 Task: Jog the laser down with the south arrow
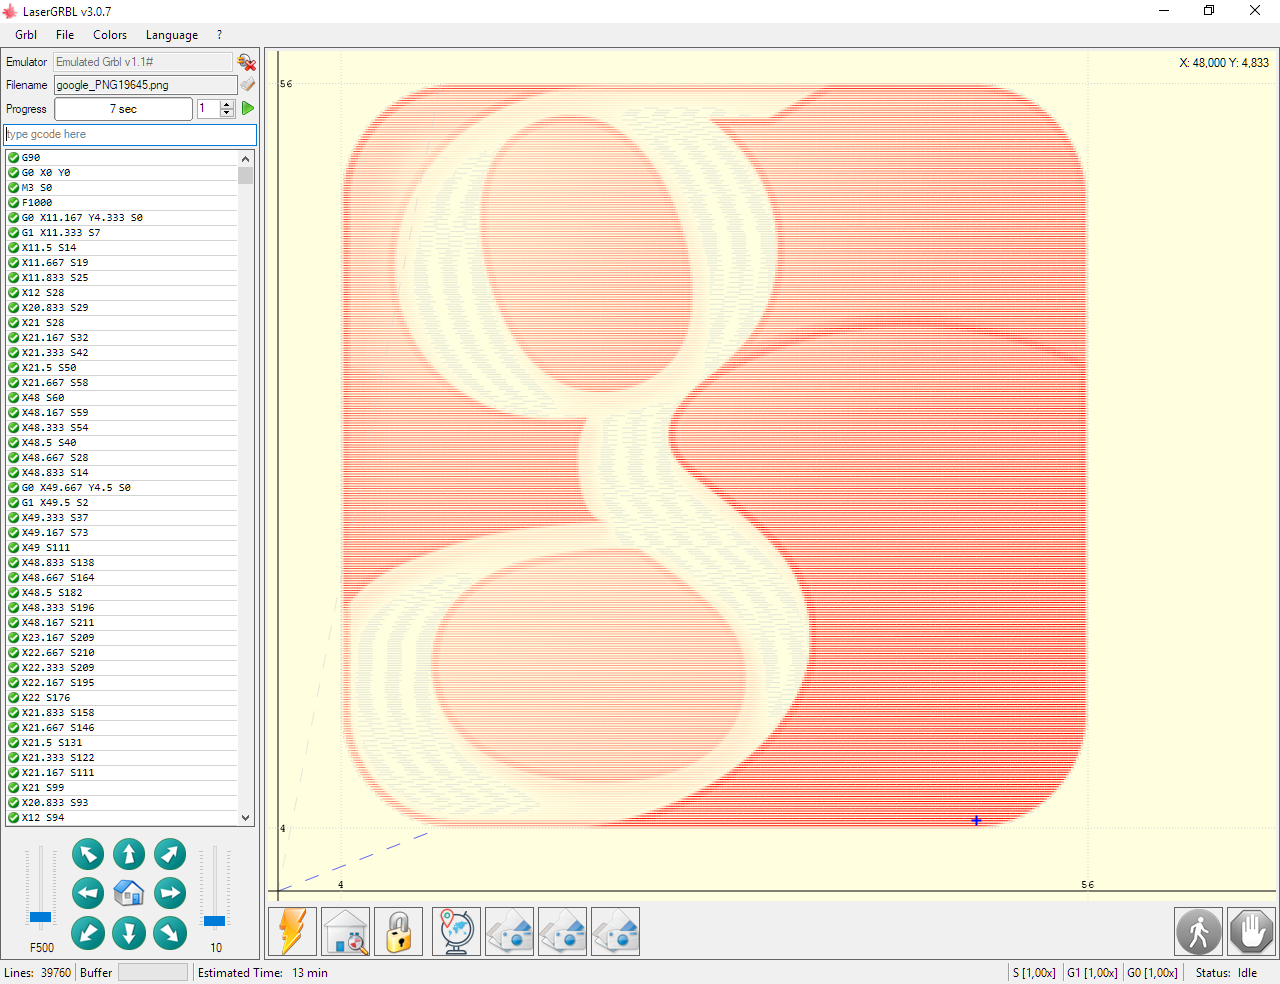click(x=129, y=933)
